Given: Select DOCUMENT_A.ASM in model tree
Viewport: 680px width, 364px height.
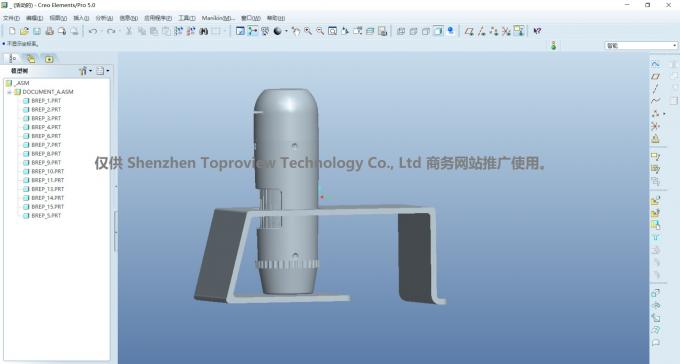Looking at the screenshot, I should click(x=44, y=92).
